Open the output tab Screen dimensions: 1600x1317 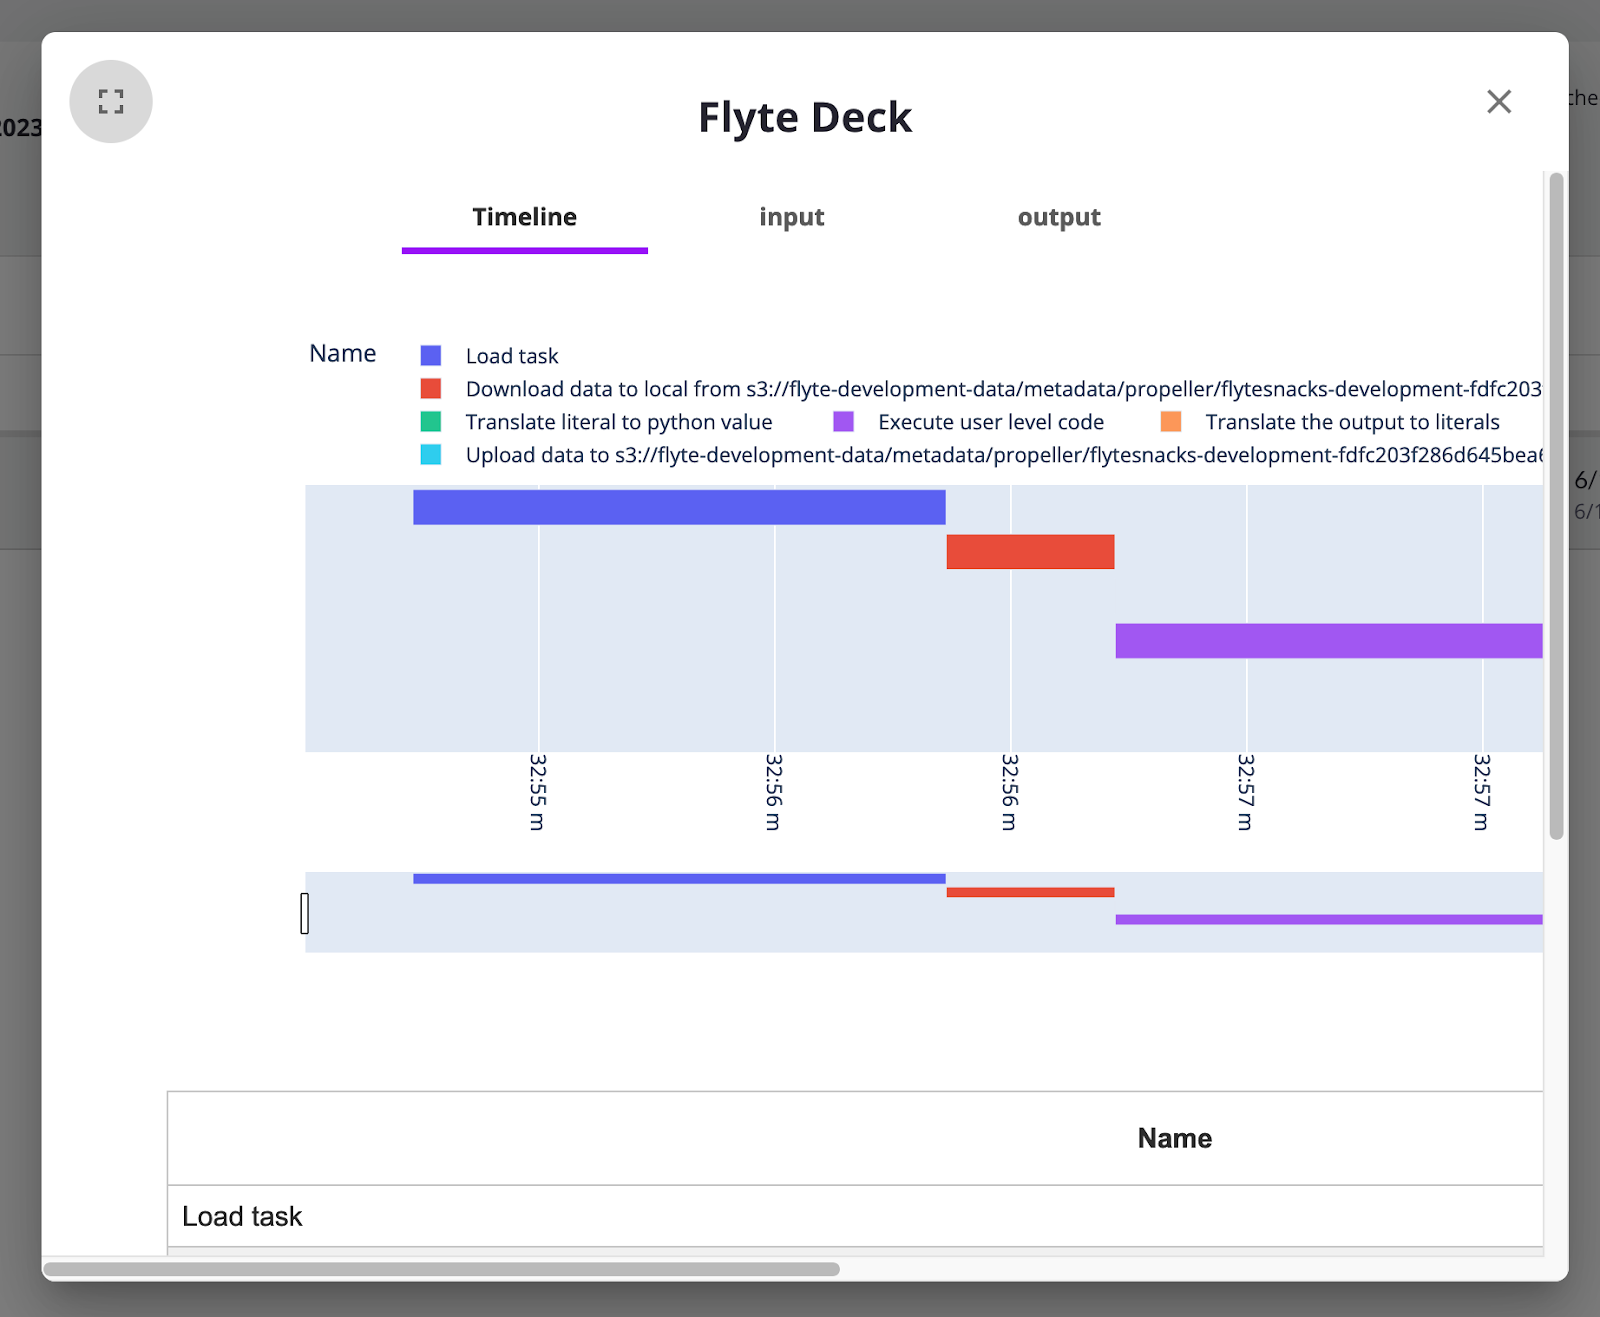(1059, 217)
